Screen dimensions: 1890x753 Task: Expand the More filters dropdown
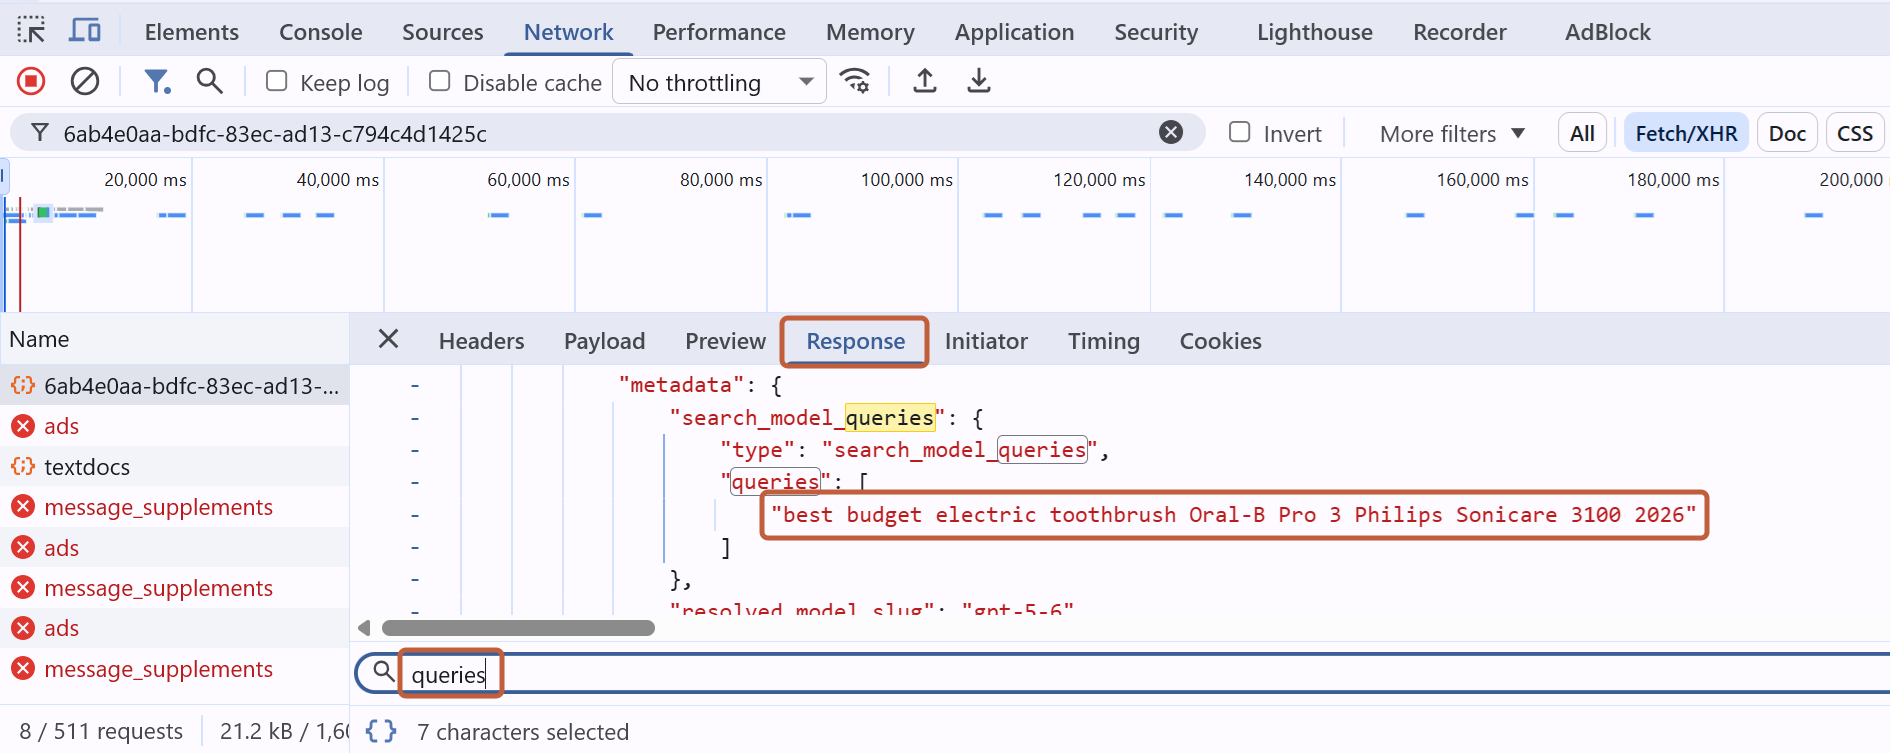pos(1452,134)
